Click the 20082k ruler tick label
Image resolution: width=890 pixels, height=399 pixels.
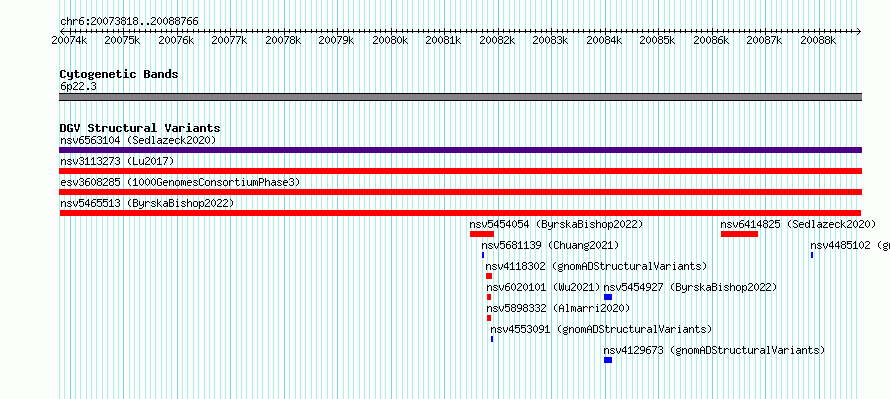[x=497, y=41]
